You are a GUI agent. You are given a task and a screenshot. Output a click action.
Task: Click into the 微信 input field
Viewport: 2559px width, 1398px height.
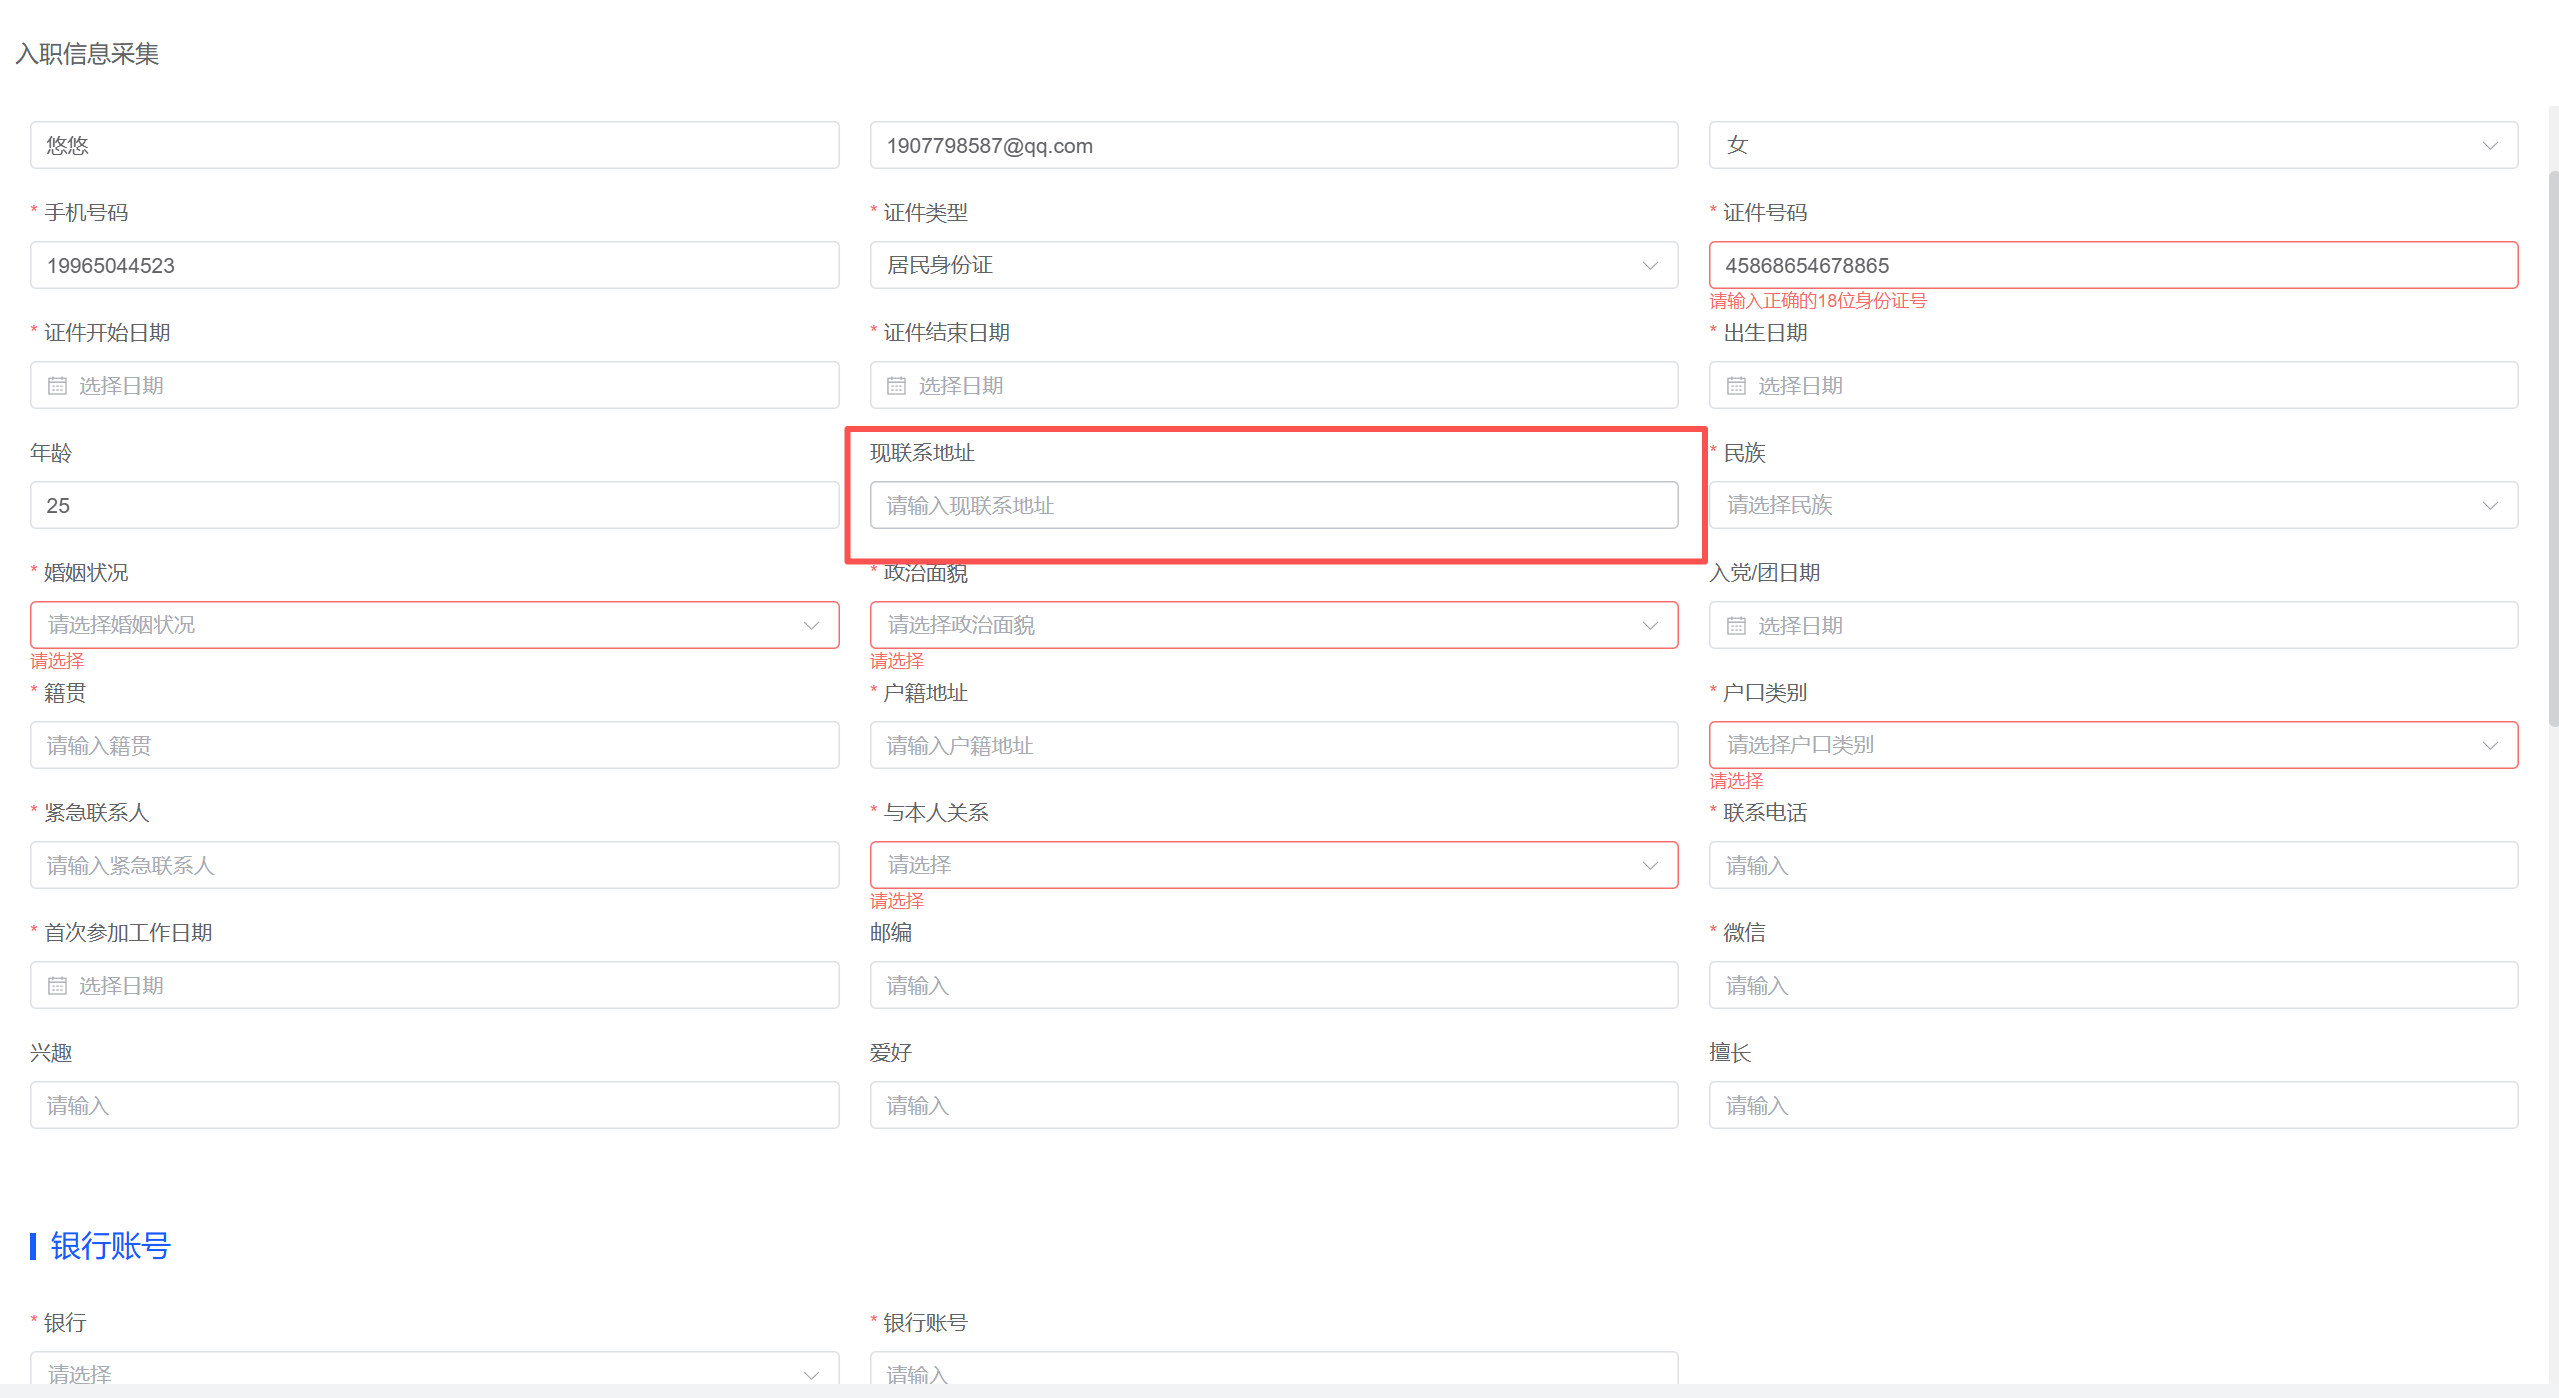pyautogui.click(x=2112, y=985)
